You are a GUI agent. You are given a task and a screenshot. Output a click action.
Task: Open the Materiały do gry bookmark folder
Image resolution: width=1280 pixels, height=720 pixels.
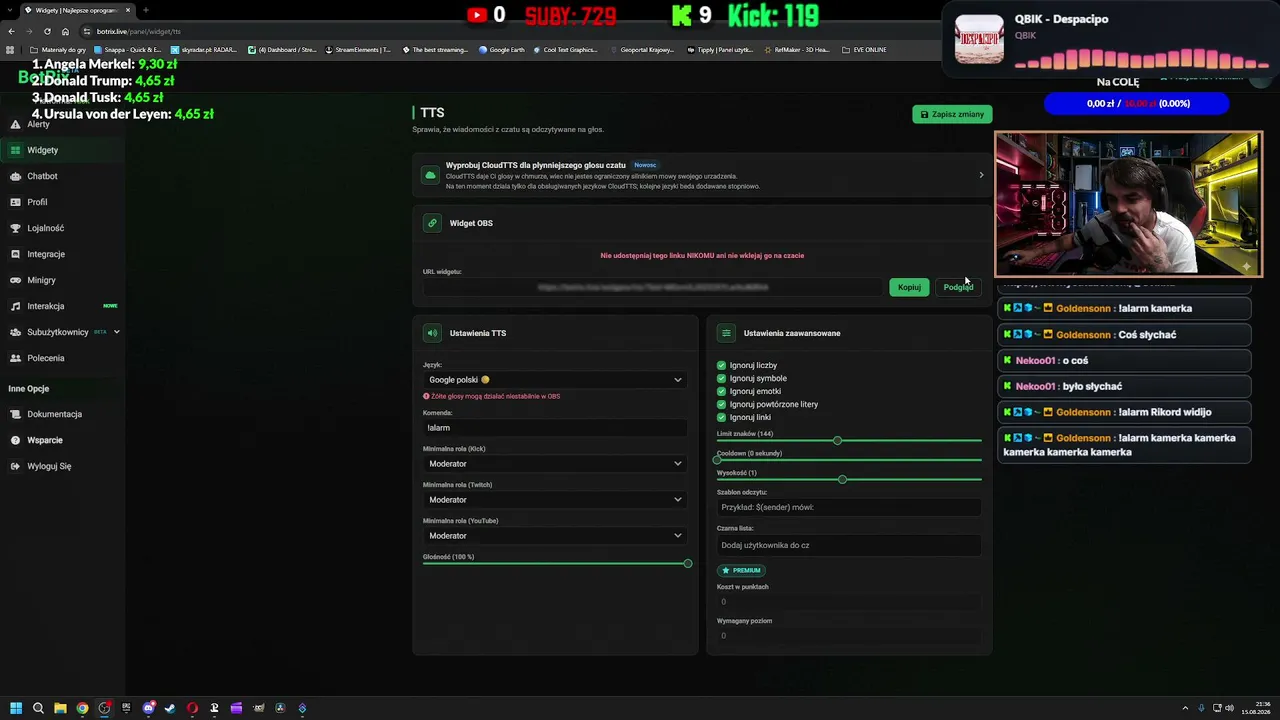pyautogui.click(x=58, y=50)
